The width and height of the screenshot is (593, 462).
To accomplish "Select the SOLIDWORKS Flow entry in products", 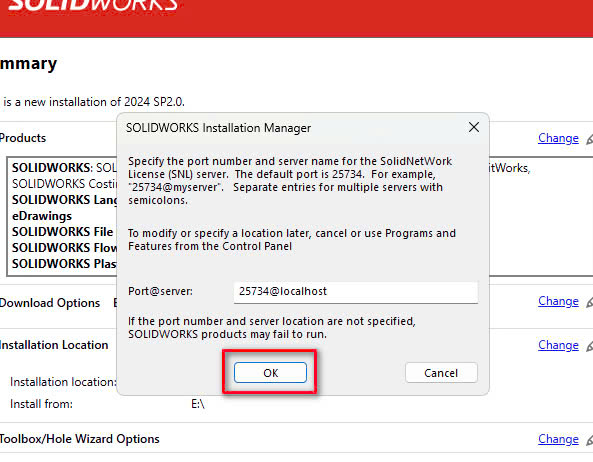I will [x=64, y=248].
